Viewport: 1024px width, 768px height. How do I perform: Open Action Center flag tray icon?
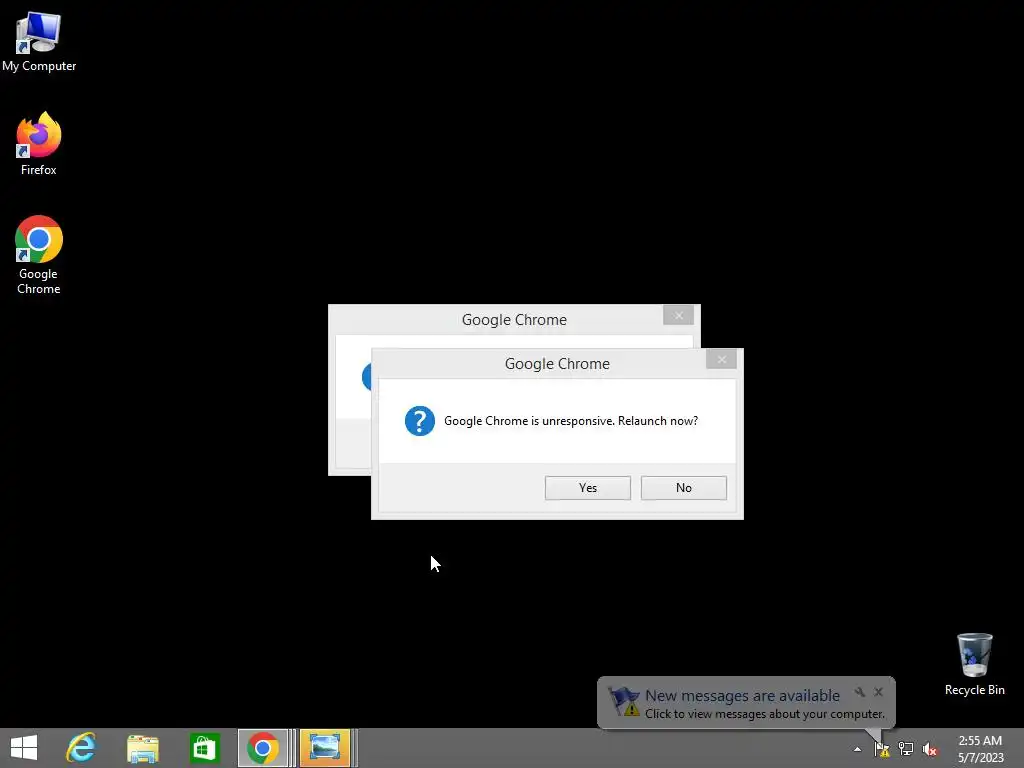[882, 749]
